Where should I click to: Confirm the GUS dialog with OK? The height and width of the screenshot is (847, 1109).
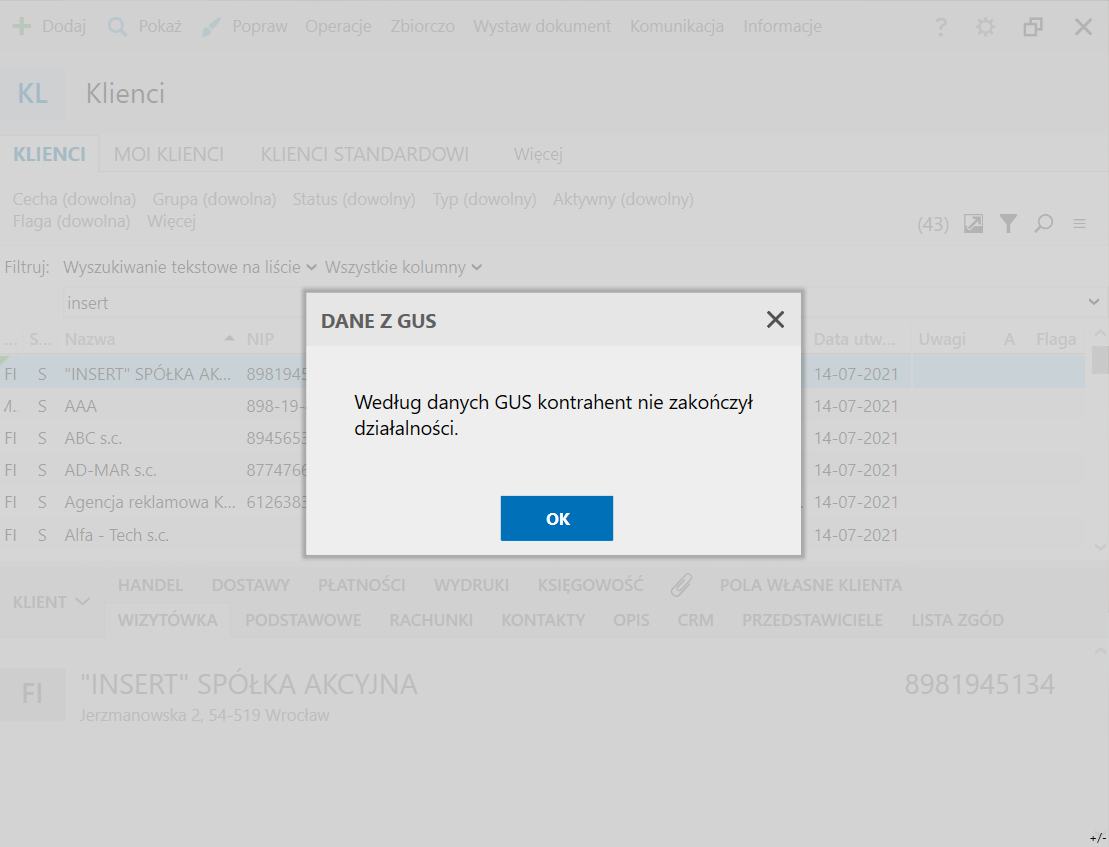(x=557, y=518)
